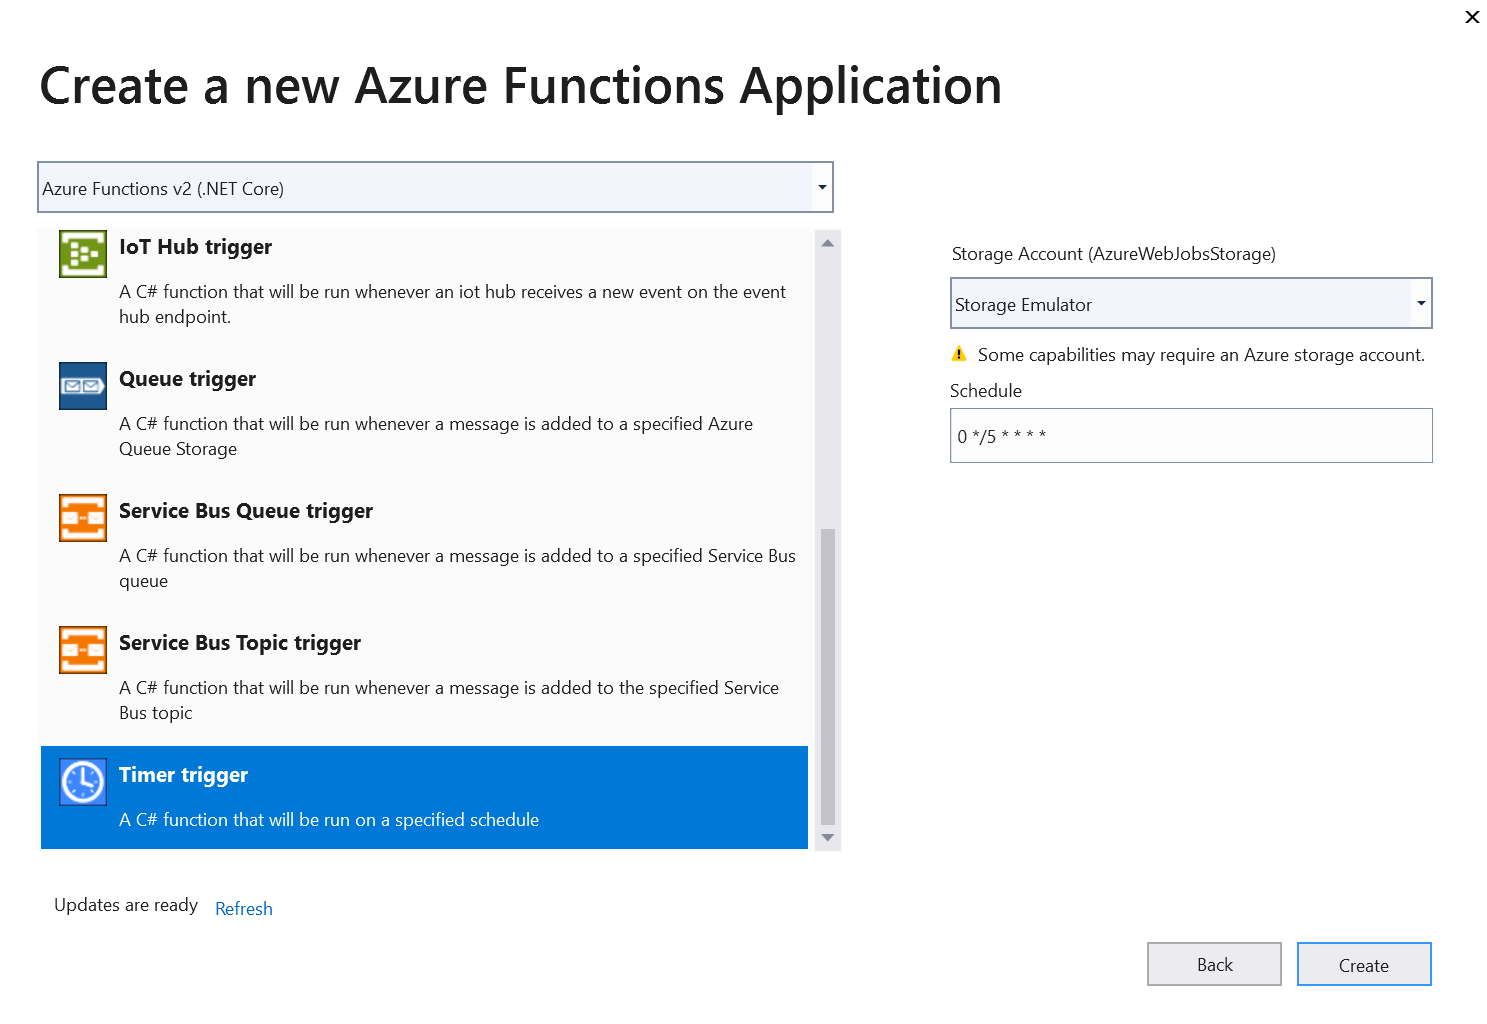Viewport: 1487px width, 1024px height.
Task: Click the Service Bus Queue trigger description
Action: click(457, 568)
